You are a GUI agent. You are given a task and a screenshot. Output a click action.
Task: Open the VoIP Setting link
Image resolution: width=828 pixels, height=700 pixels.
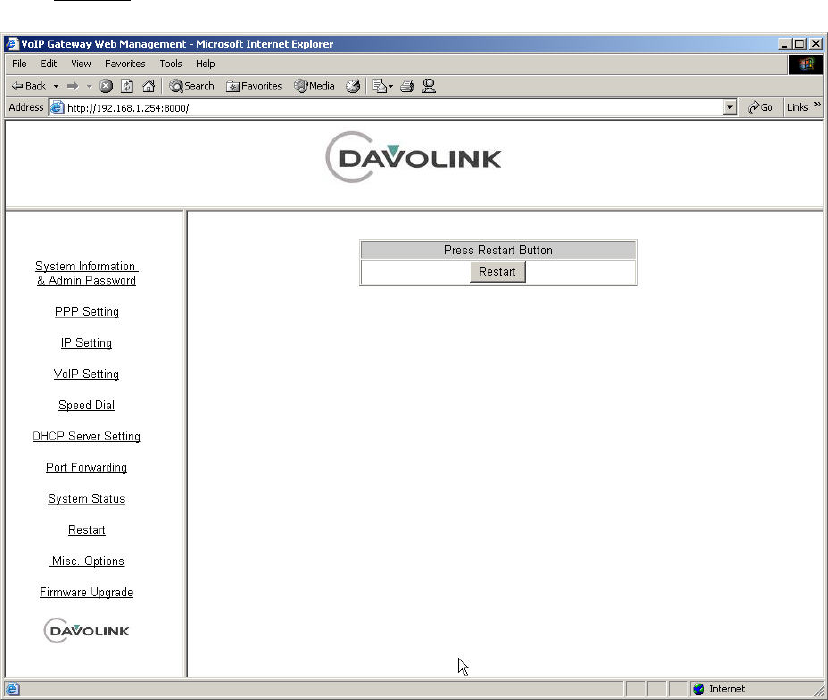pos(86,374)
